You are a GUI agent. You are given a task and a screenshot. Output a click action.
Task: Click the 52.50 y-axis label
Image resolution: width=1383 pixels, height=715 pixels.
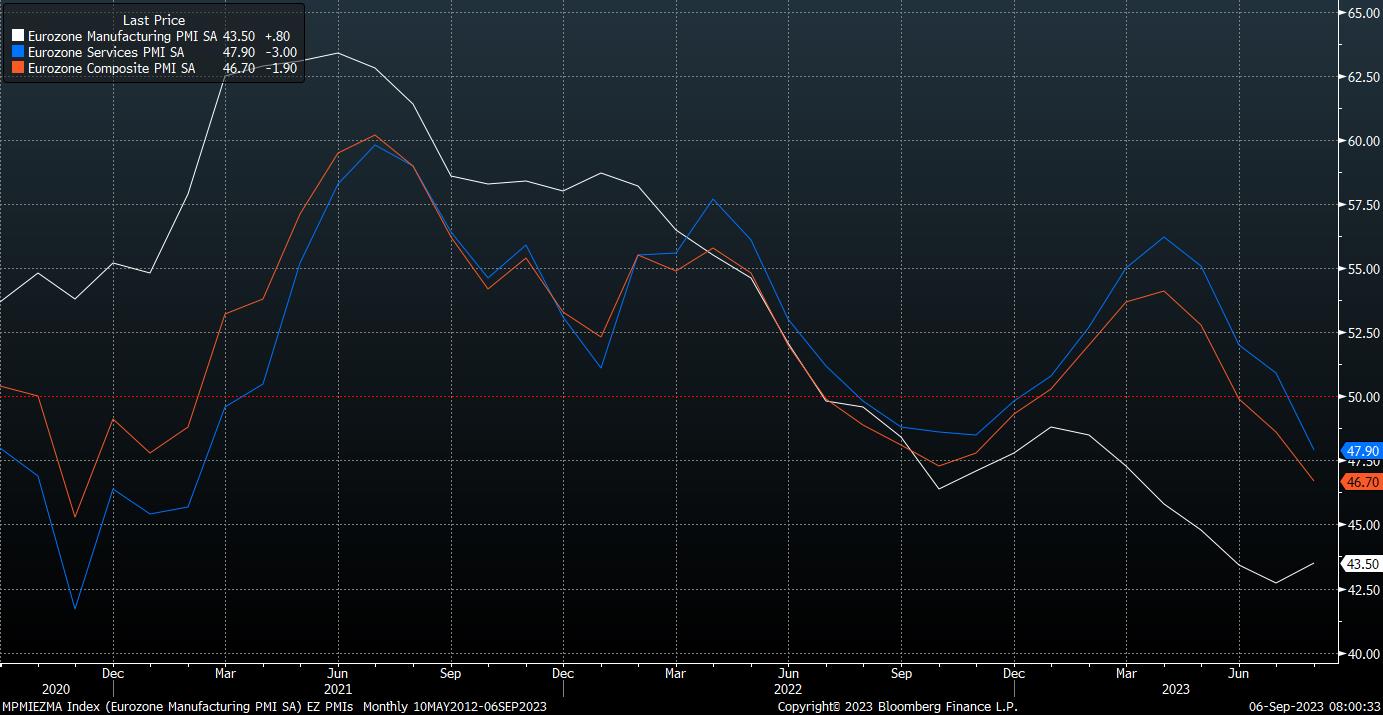[x=1363, y=333]
